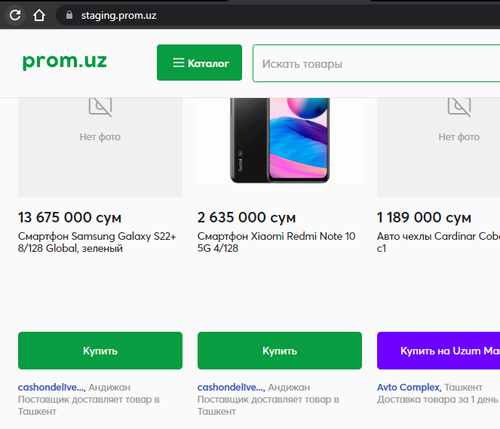Open Смартфон Xiaomi Redmi Note 10 title
500x429 pixels.
click(276, 242)
